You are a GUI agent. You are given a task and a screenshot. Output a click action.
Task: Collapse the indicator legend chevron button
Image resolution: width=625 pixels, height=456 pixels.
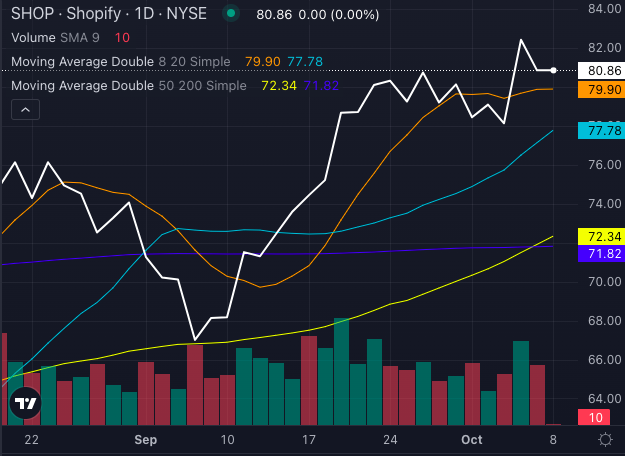(26, 110)
